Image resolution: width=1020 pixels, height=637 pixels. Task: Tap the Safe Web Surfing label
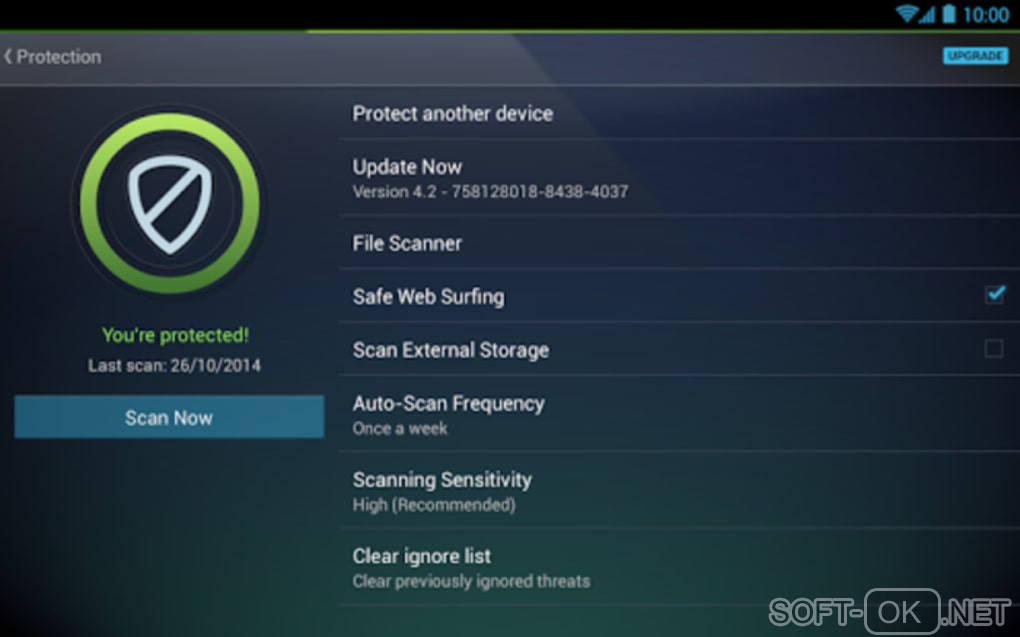point(428,296)
